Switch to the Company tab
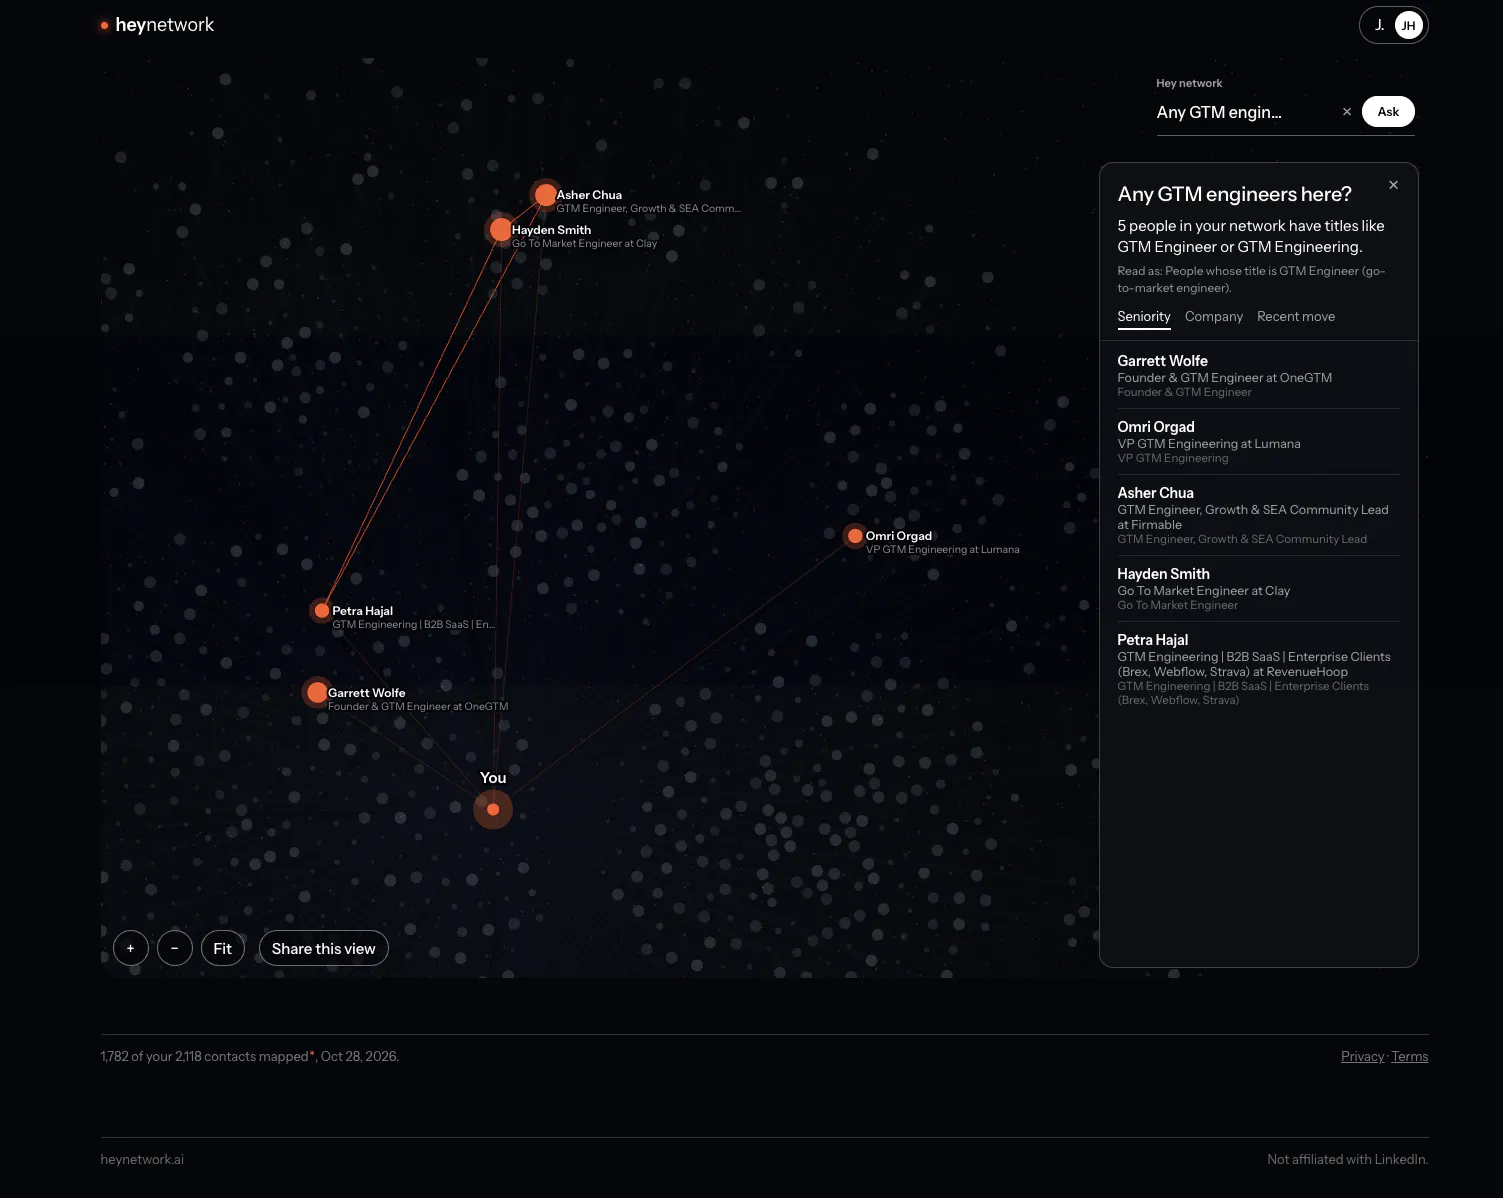The height and width of the screenshot is (1198, 1503). (x=1214, y=317)
